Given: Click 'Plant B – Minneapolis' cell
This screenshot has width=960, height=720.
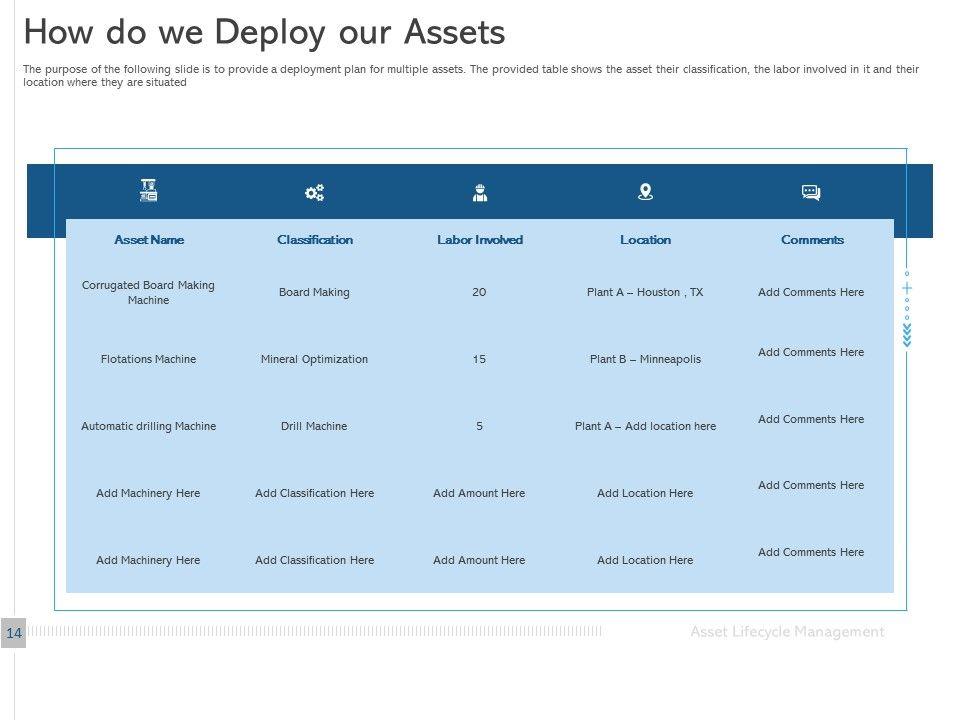Looking at the screenshot, I should [x=645, y=359].
